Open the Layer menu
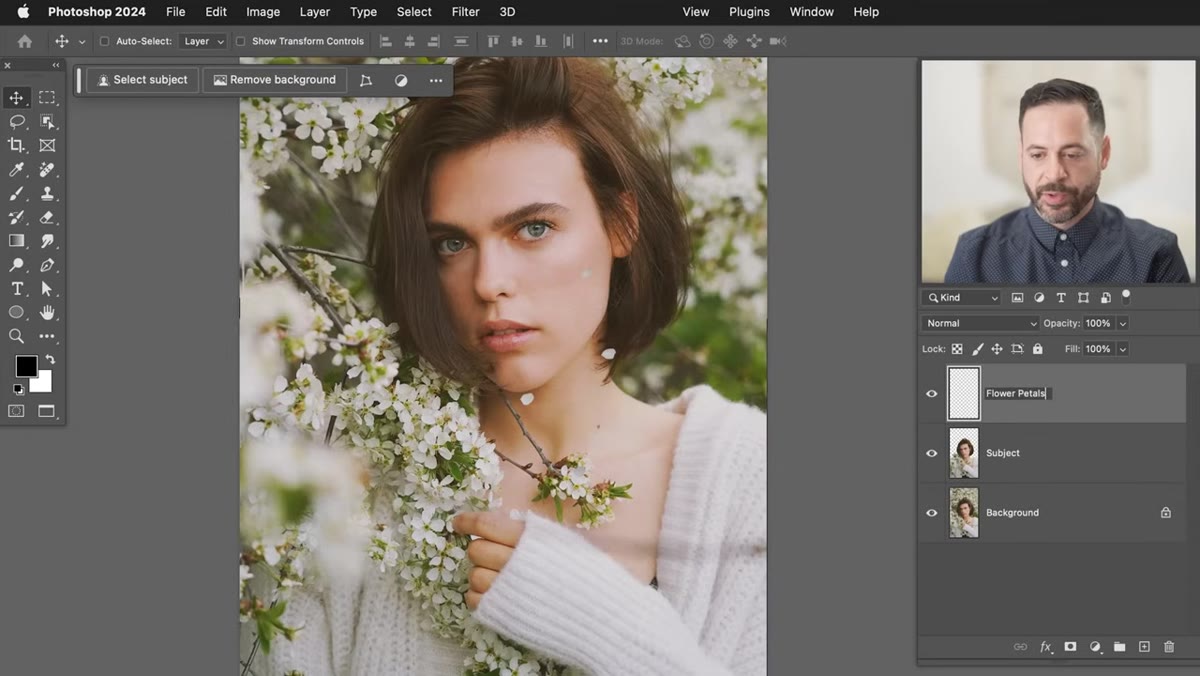The width and height of the screenshot is (1200, 676). (x=315, y=12)
